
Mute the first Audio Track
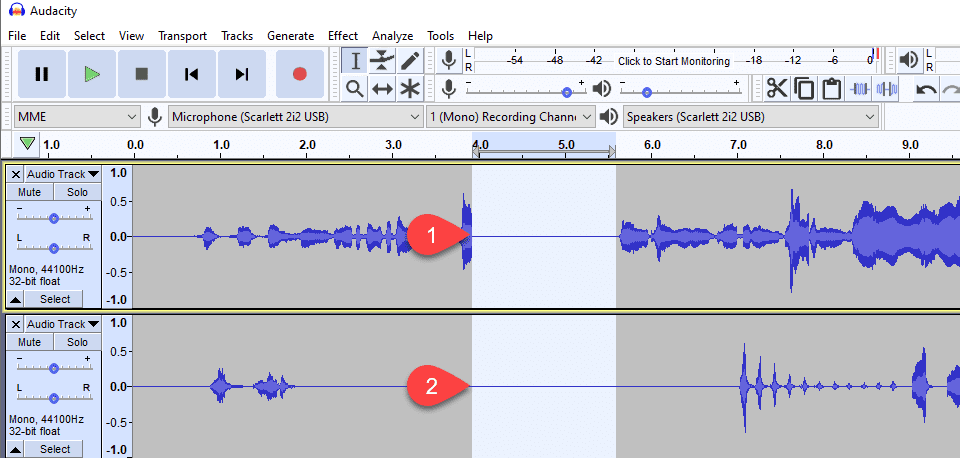point(29,192)
